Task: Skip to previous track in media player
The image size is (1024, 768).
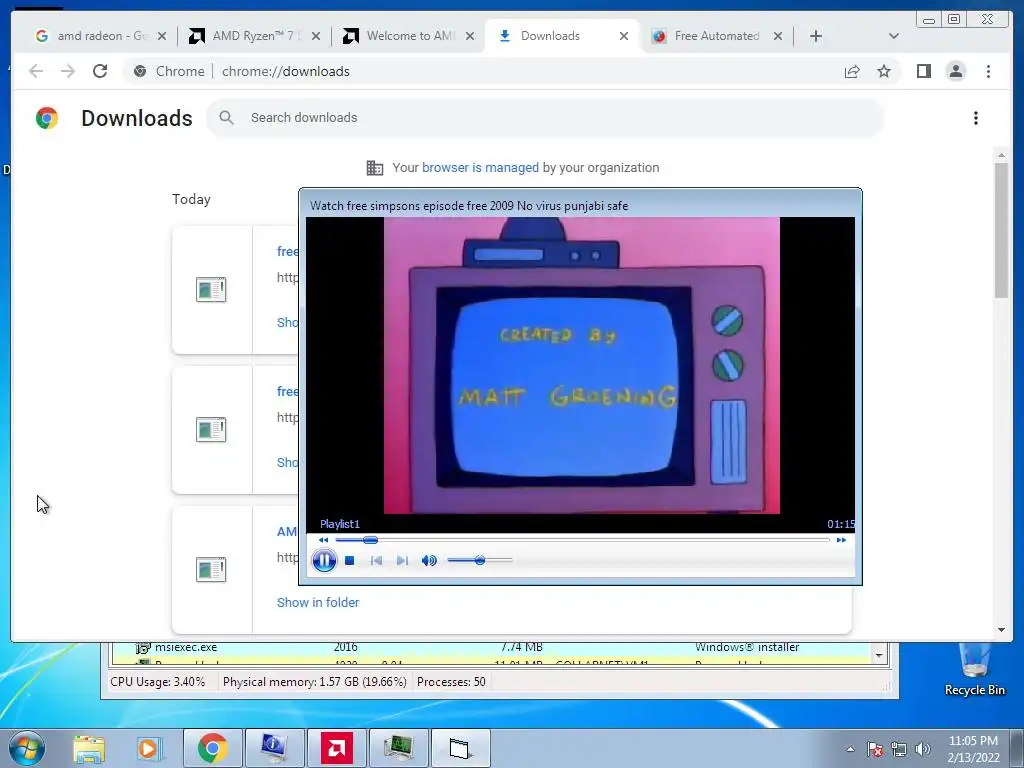Action: tap(376, 560)
